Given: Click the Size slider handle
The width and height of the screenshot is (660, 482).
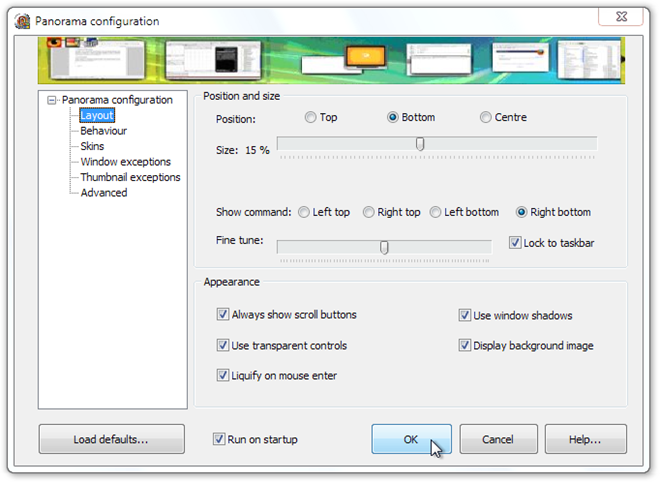Looking at the screenshot, I should click(420, 144).
